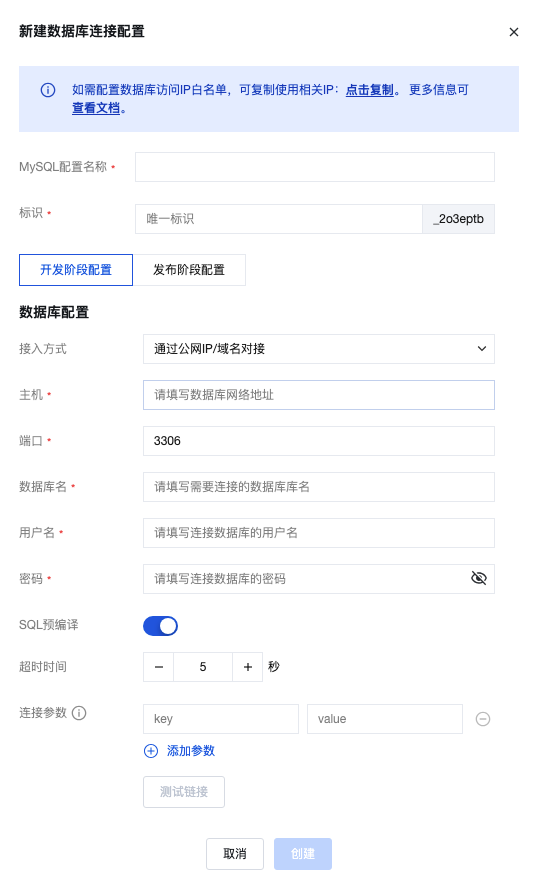
Task: Click the 点击复制 link
Action: [369, 90]
